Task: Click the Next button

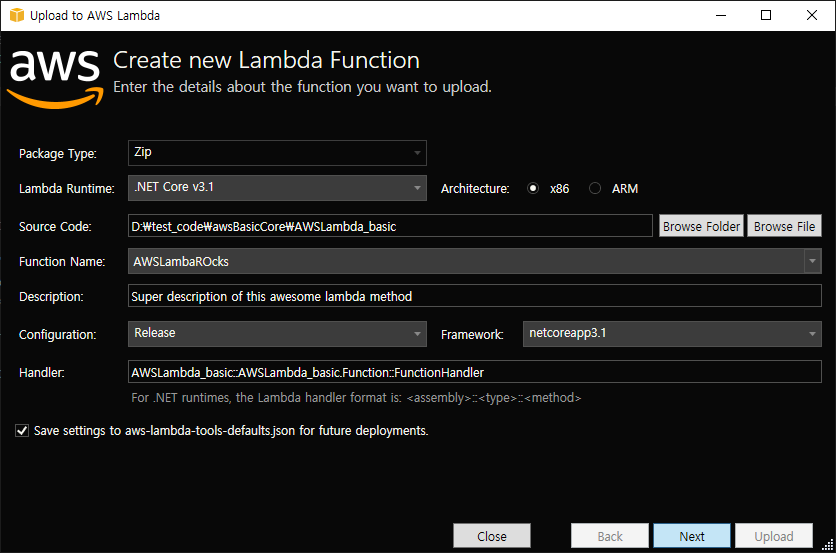Action: point(692,535)
